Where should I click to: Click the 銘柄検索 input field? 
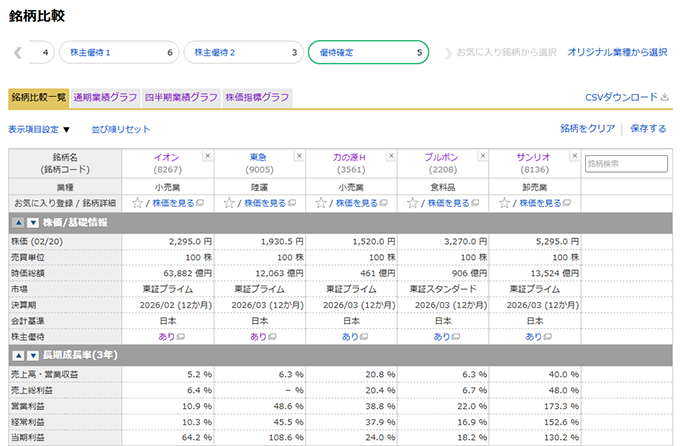tap(626, 164)
